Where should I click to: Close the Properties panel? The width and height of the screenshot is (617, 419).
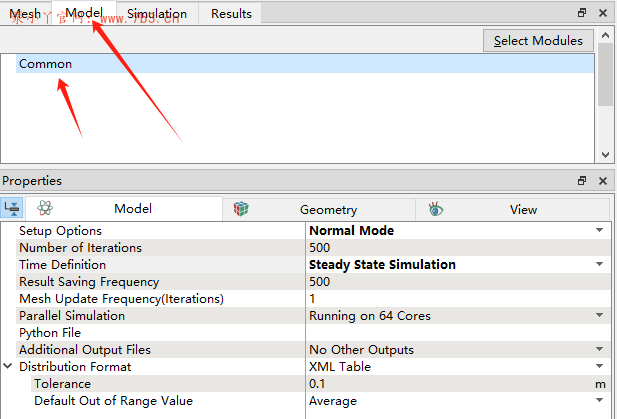click(602, 181)
